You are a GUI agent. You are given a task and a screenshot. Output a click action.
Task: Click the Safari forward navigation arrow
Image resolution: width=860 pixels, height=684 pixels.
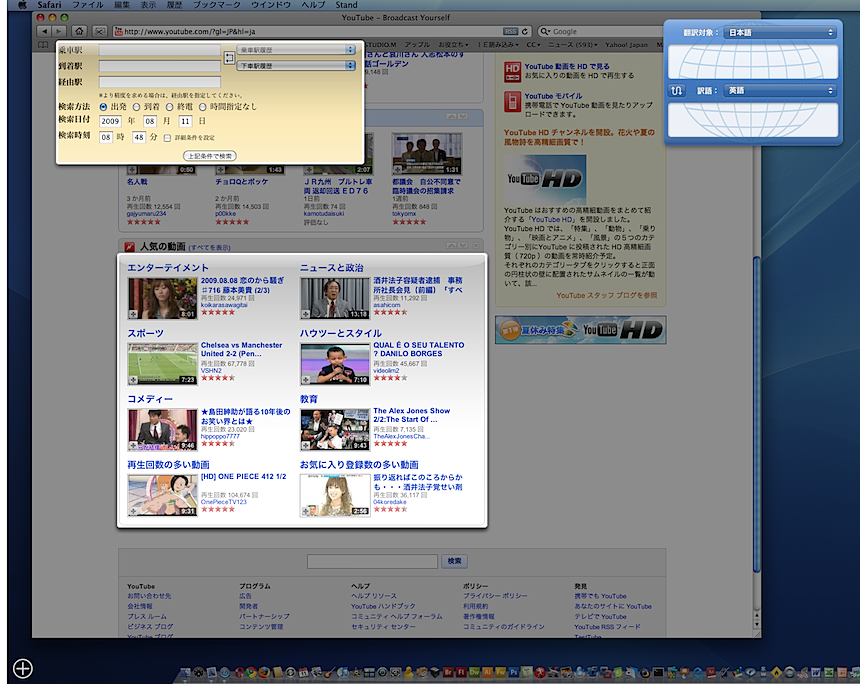[x=58, y=31]
